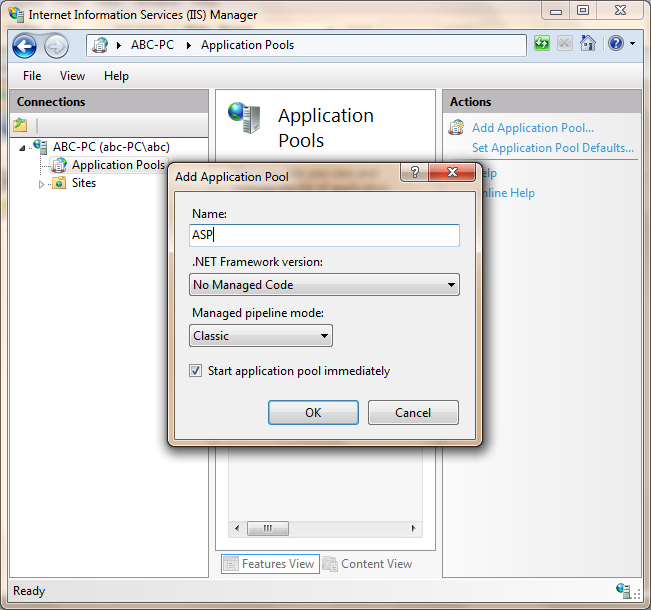The height and width of the screenshot is (610, 651).
Task: Click the Connections toolbar up-folder icon
Action: coord(20,125)
